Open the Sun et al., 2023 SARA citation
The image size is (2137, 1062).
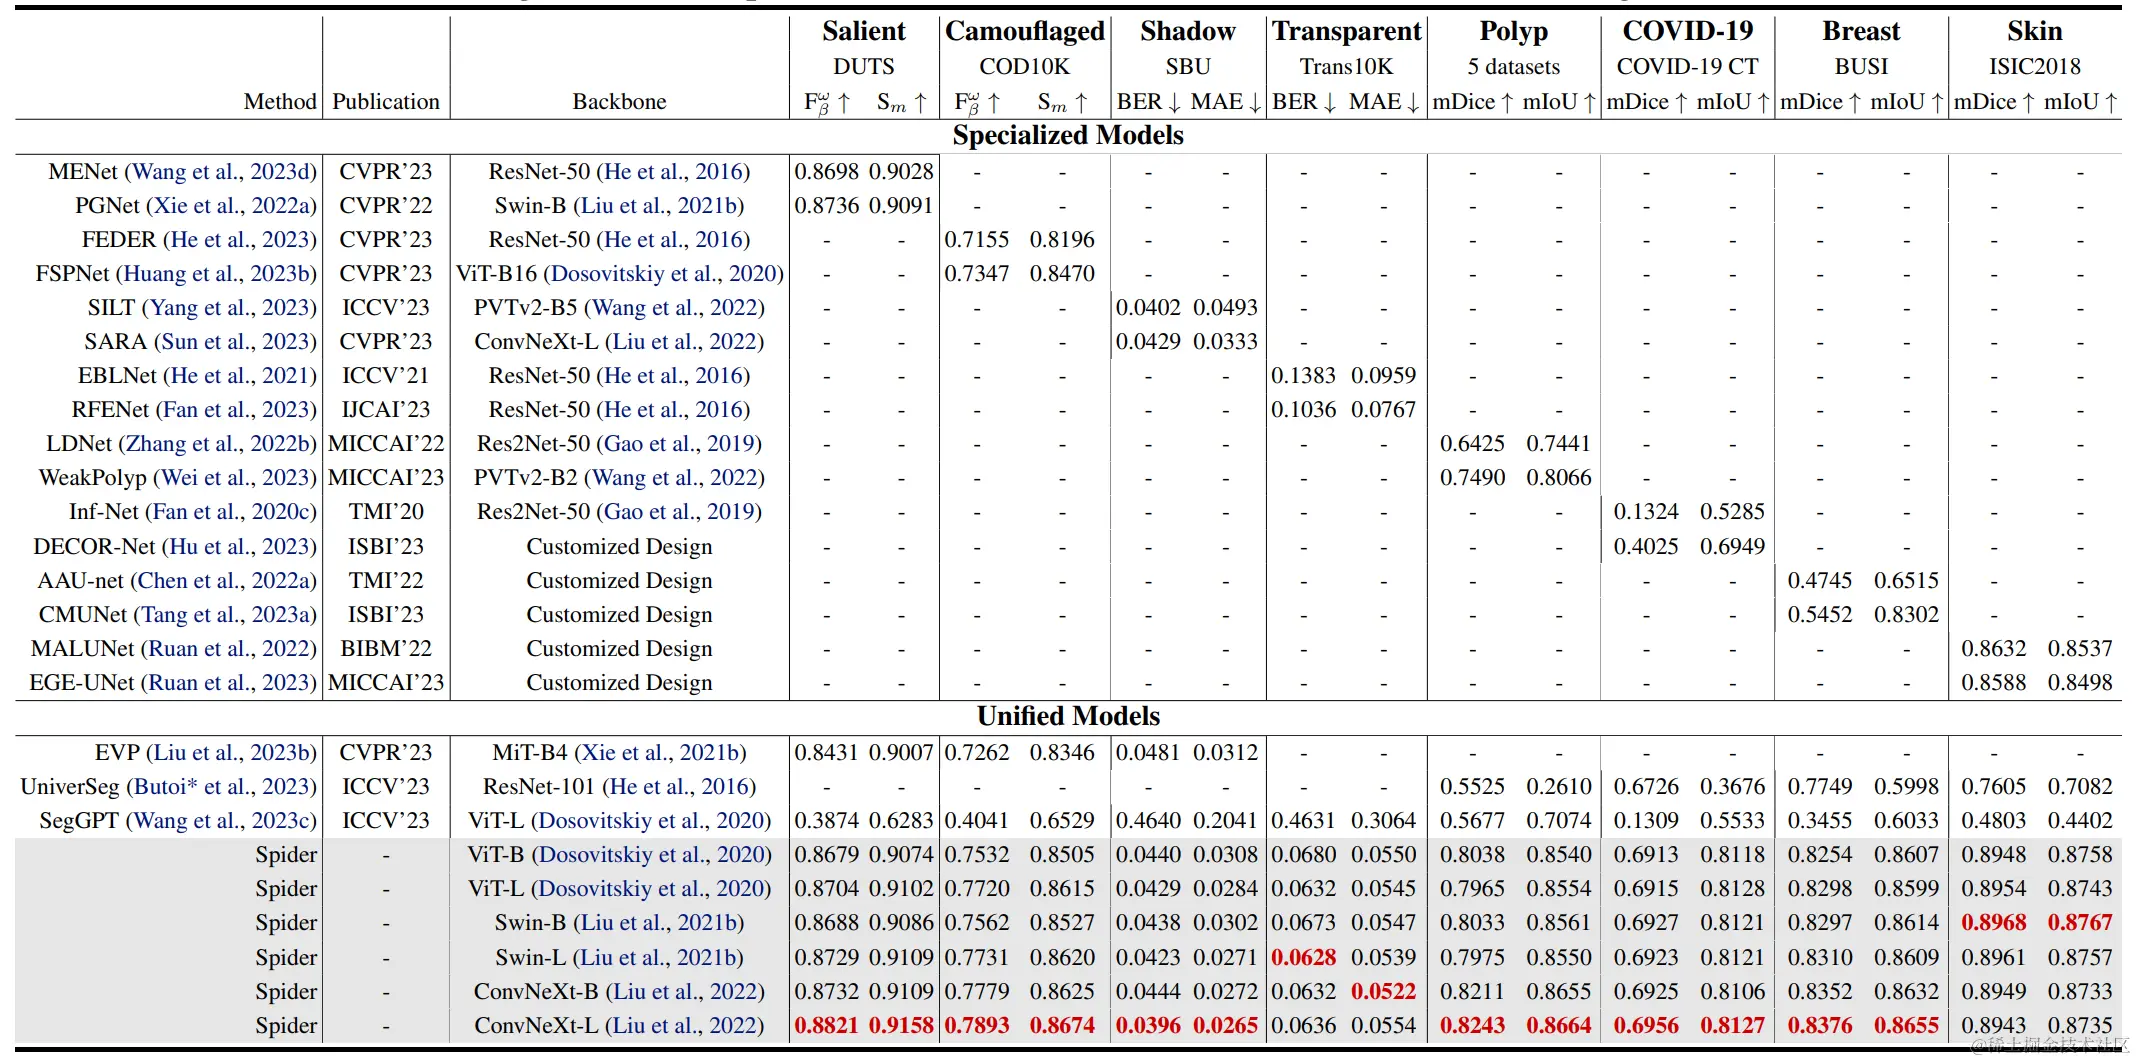tap(235, 342)
